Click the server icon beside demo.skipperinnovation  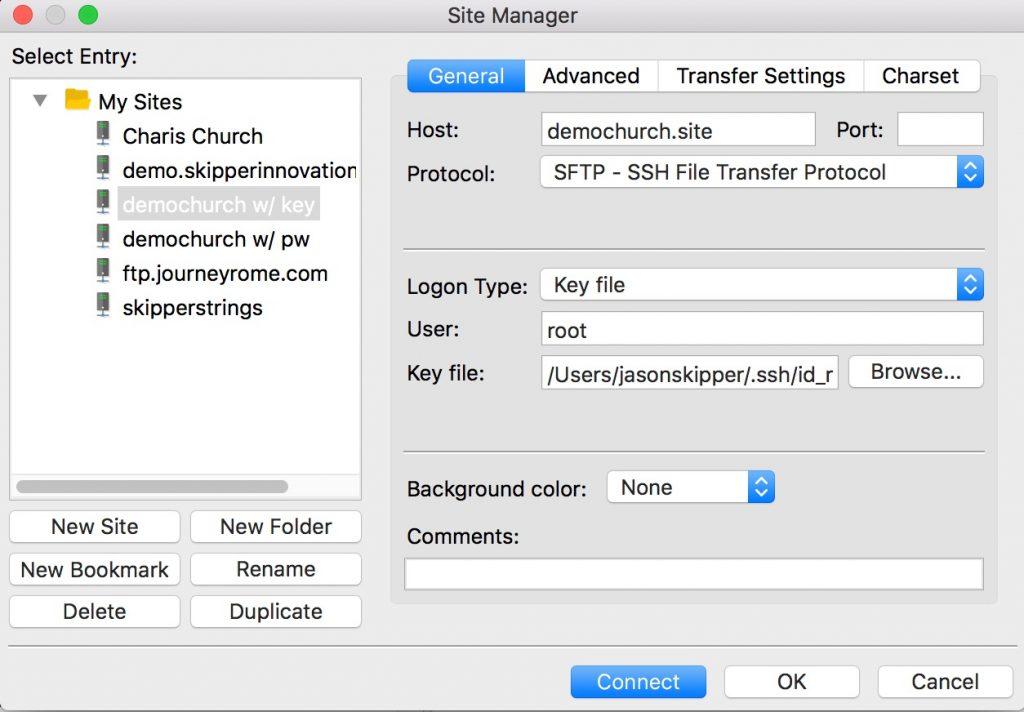pyautogui.click(x=103, y=168)
